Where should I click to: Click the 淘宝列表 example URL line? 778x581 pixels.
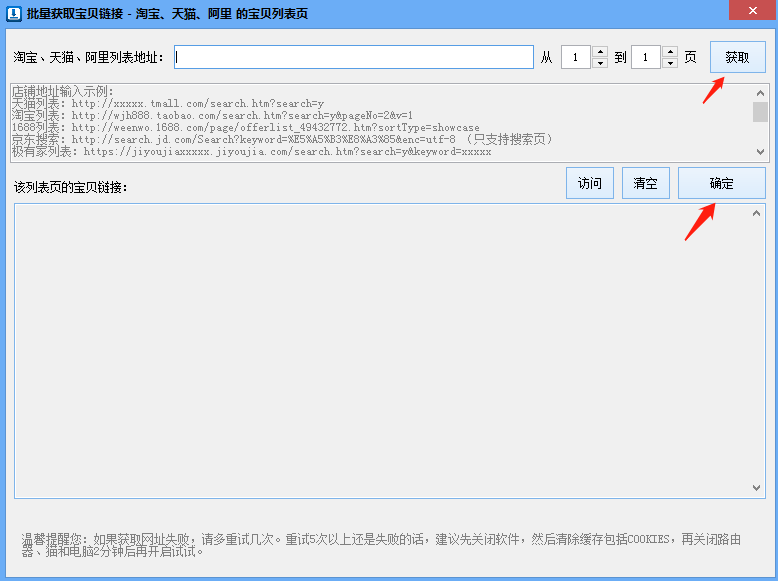click(x=212, y=116)
